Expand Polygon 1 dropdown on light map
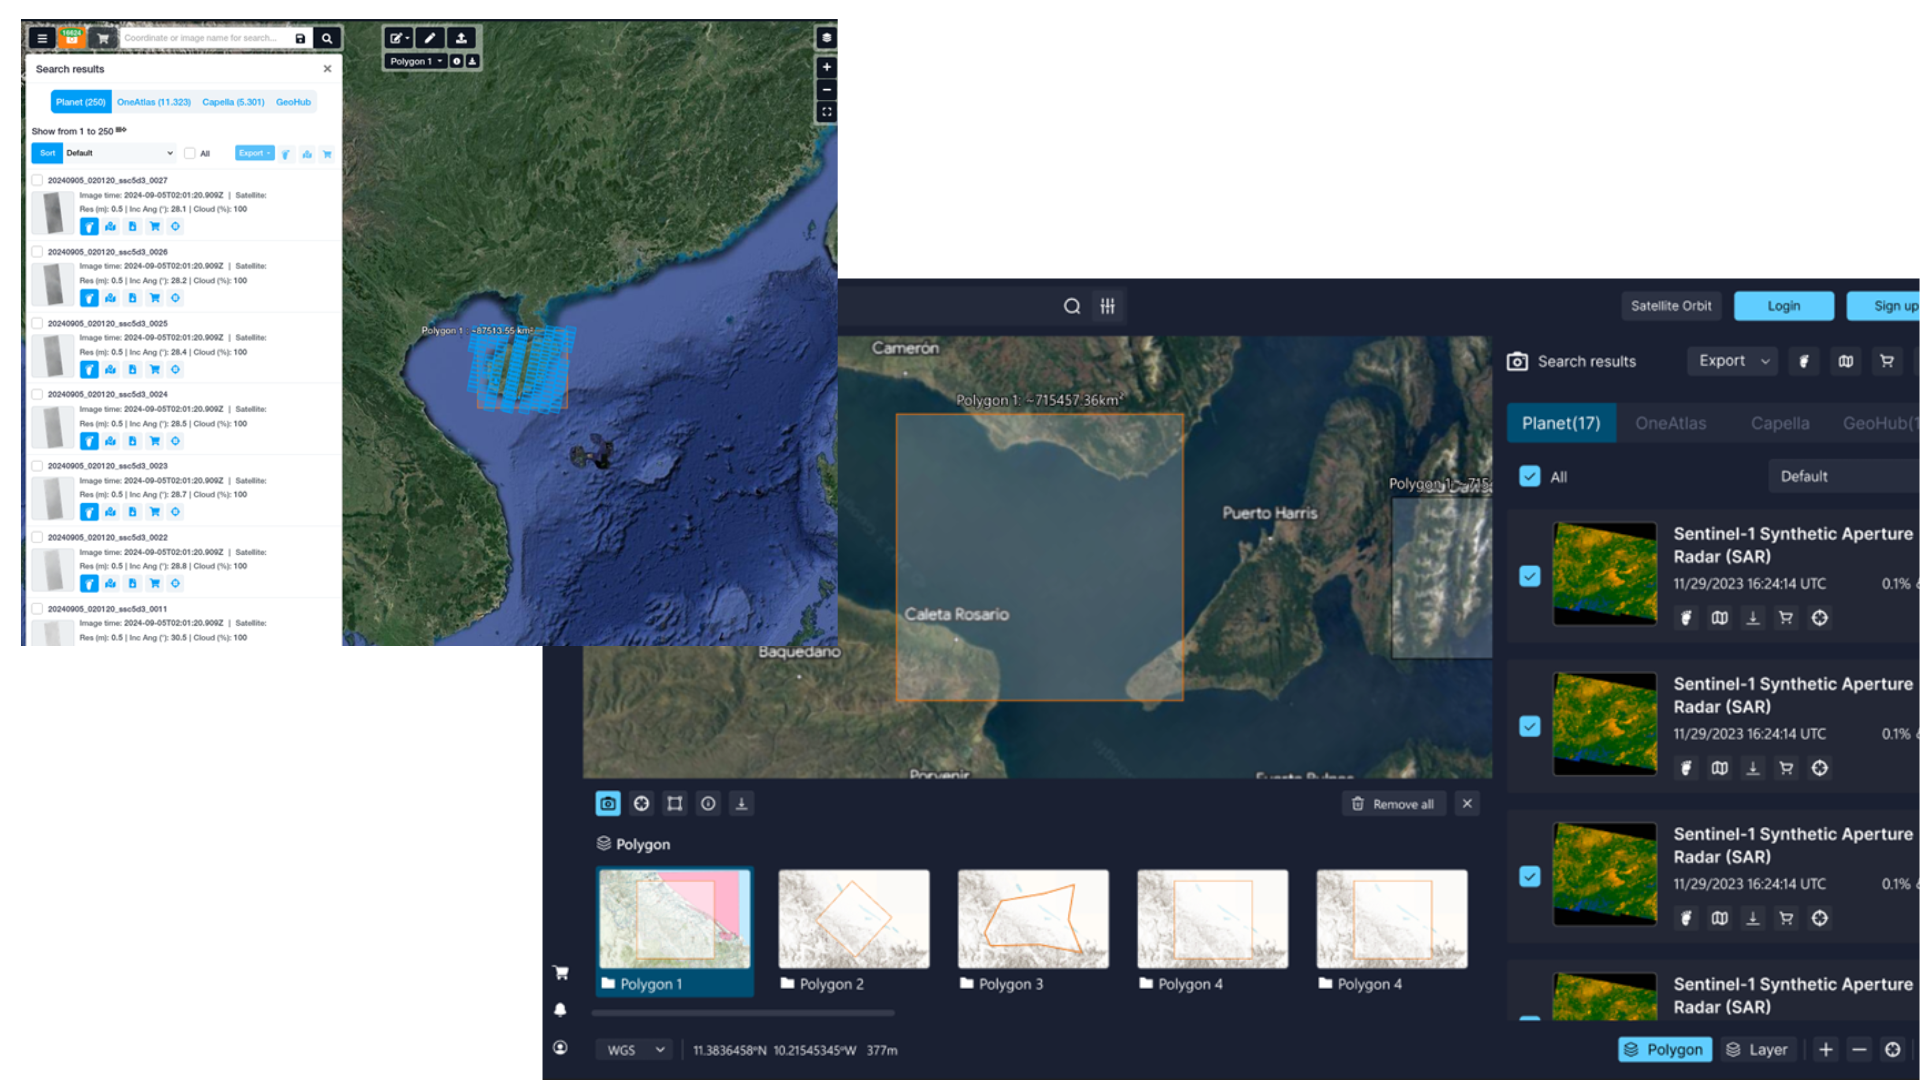The width and height of the screenshot is (1920, 1080). coord(416,61)
